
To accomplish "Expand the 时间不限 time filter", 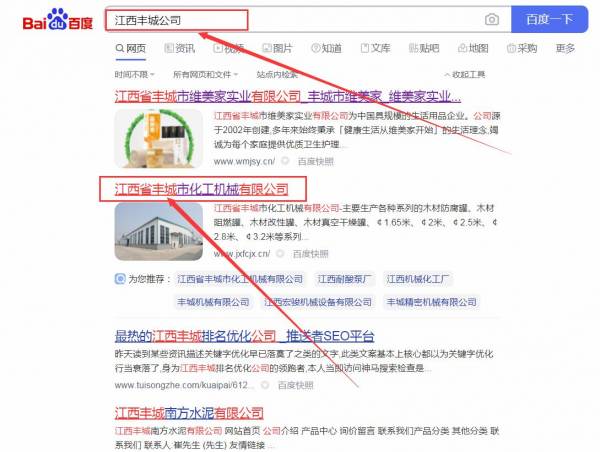I will 134,74.
